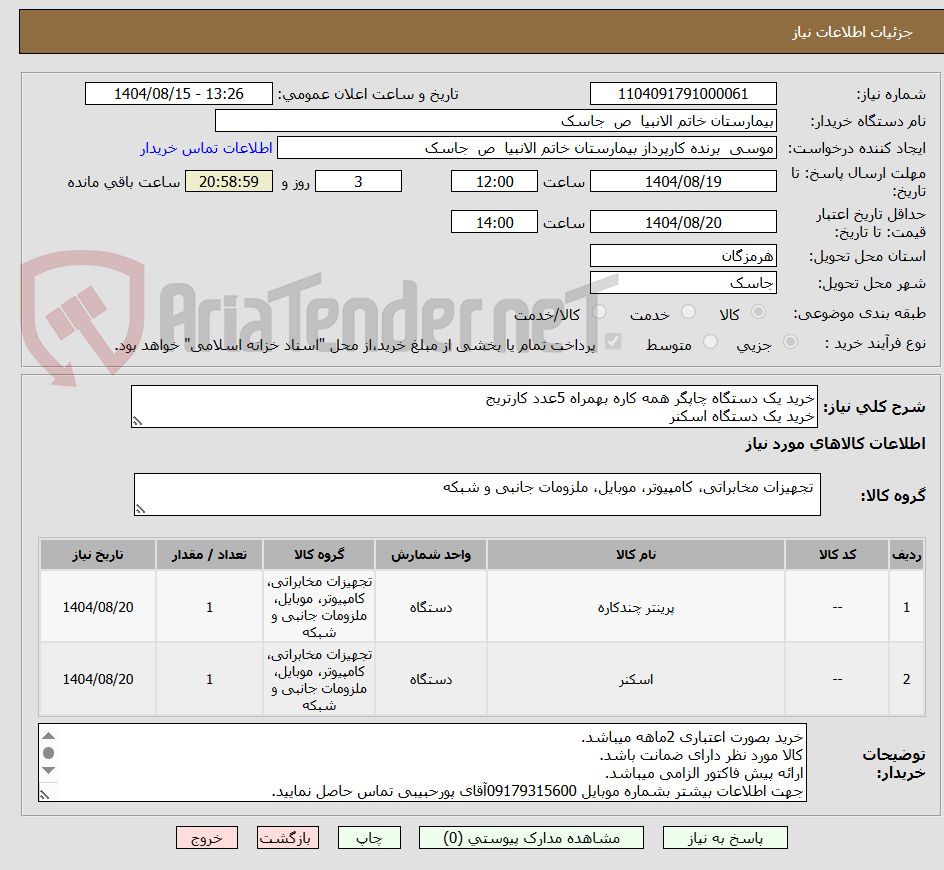Click the response deadline time 12:00
The image size is (944, 870).
494,181
